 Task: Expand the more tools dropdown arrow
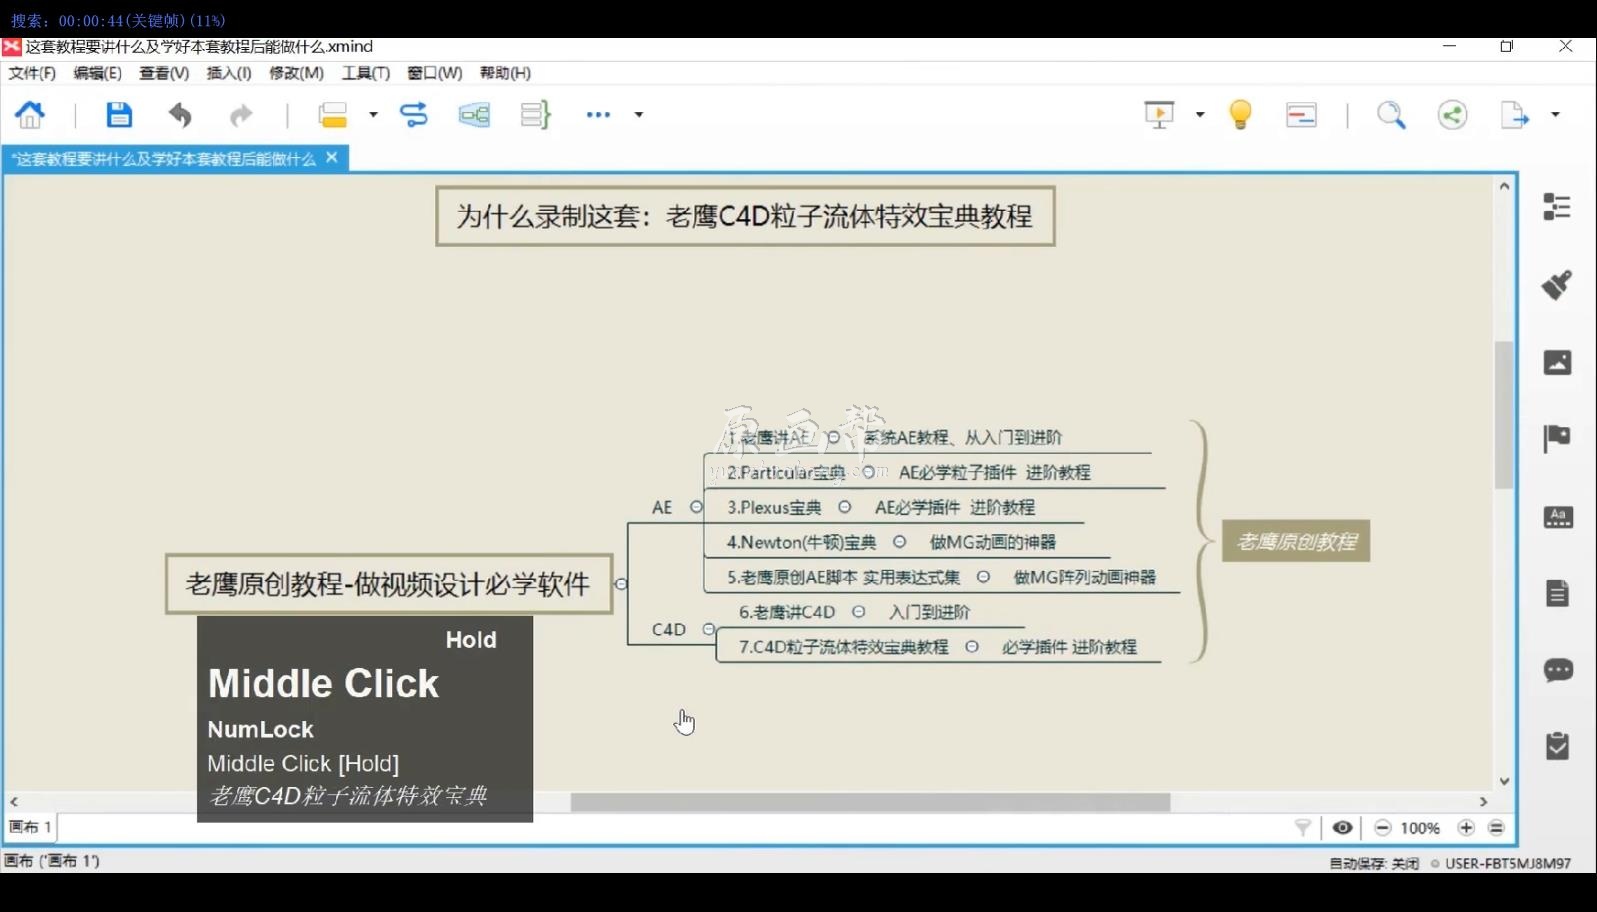coord(639,115)
